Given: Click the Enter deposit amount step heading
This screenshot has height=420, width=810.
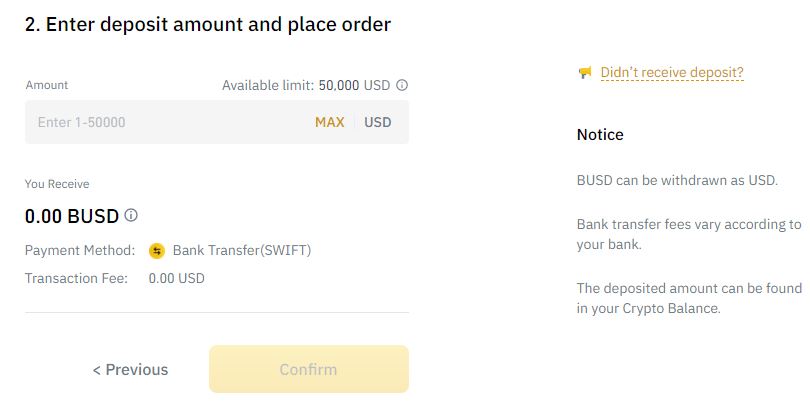Looking at the screenshot, I should (x=208, y=25).
